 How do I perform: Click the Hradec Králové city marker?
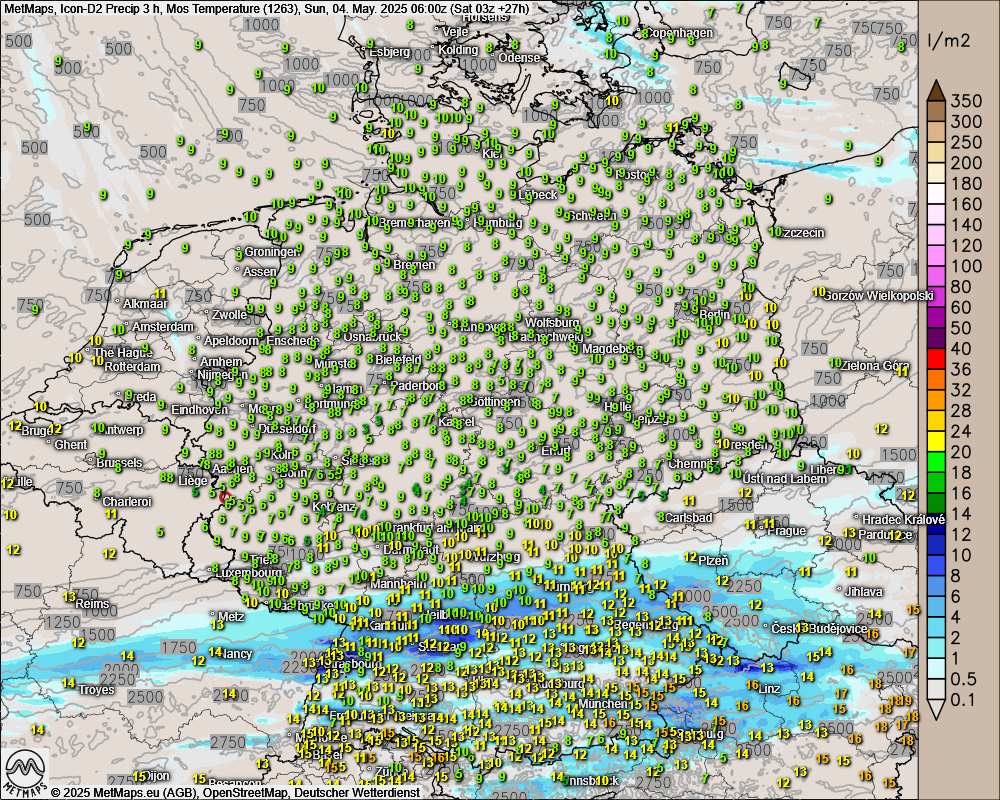click(x=858, y=519)
